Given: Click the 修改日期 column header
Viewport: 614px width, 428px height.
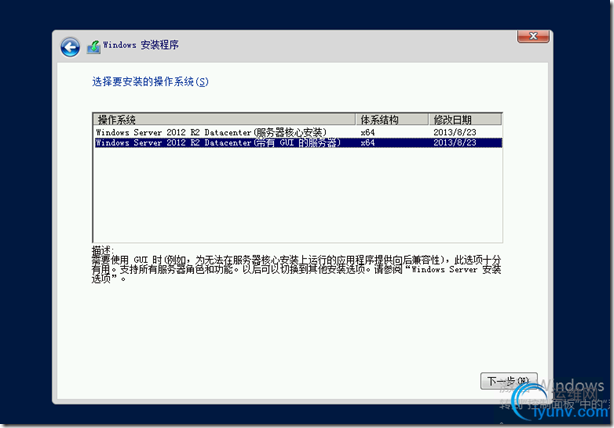Looking at the screenshot, I should 465,119.
